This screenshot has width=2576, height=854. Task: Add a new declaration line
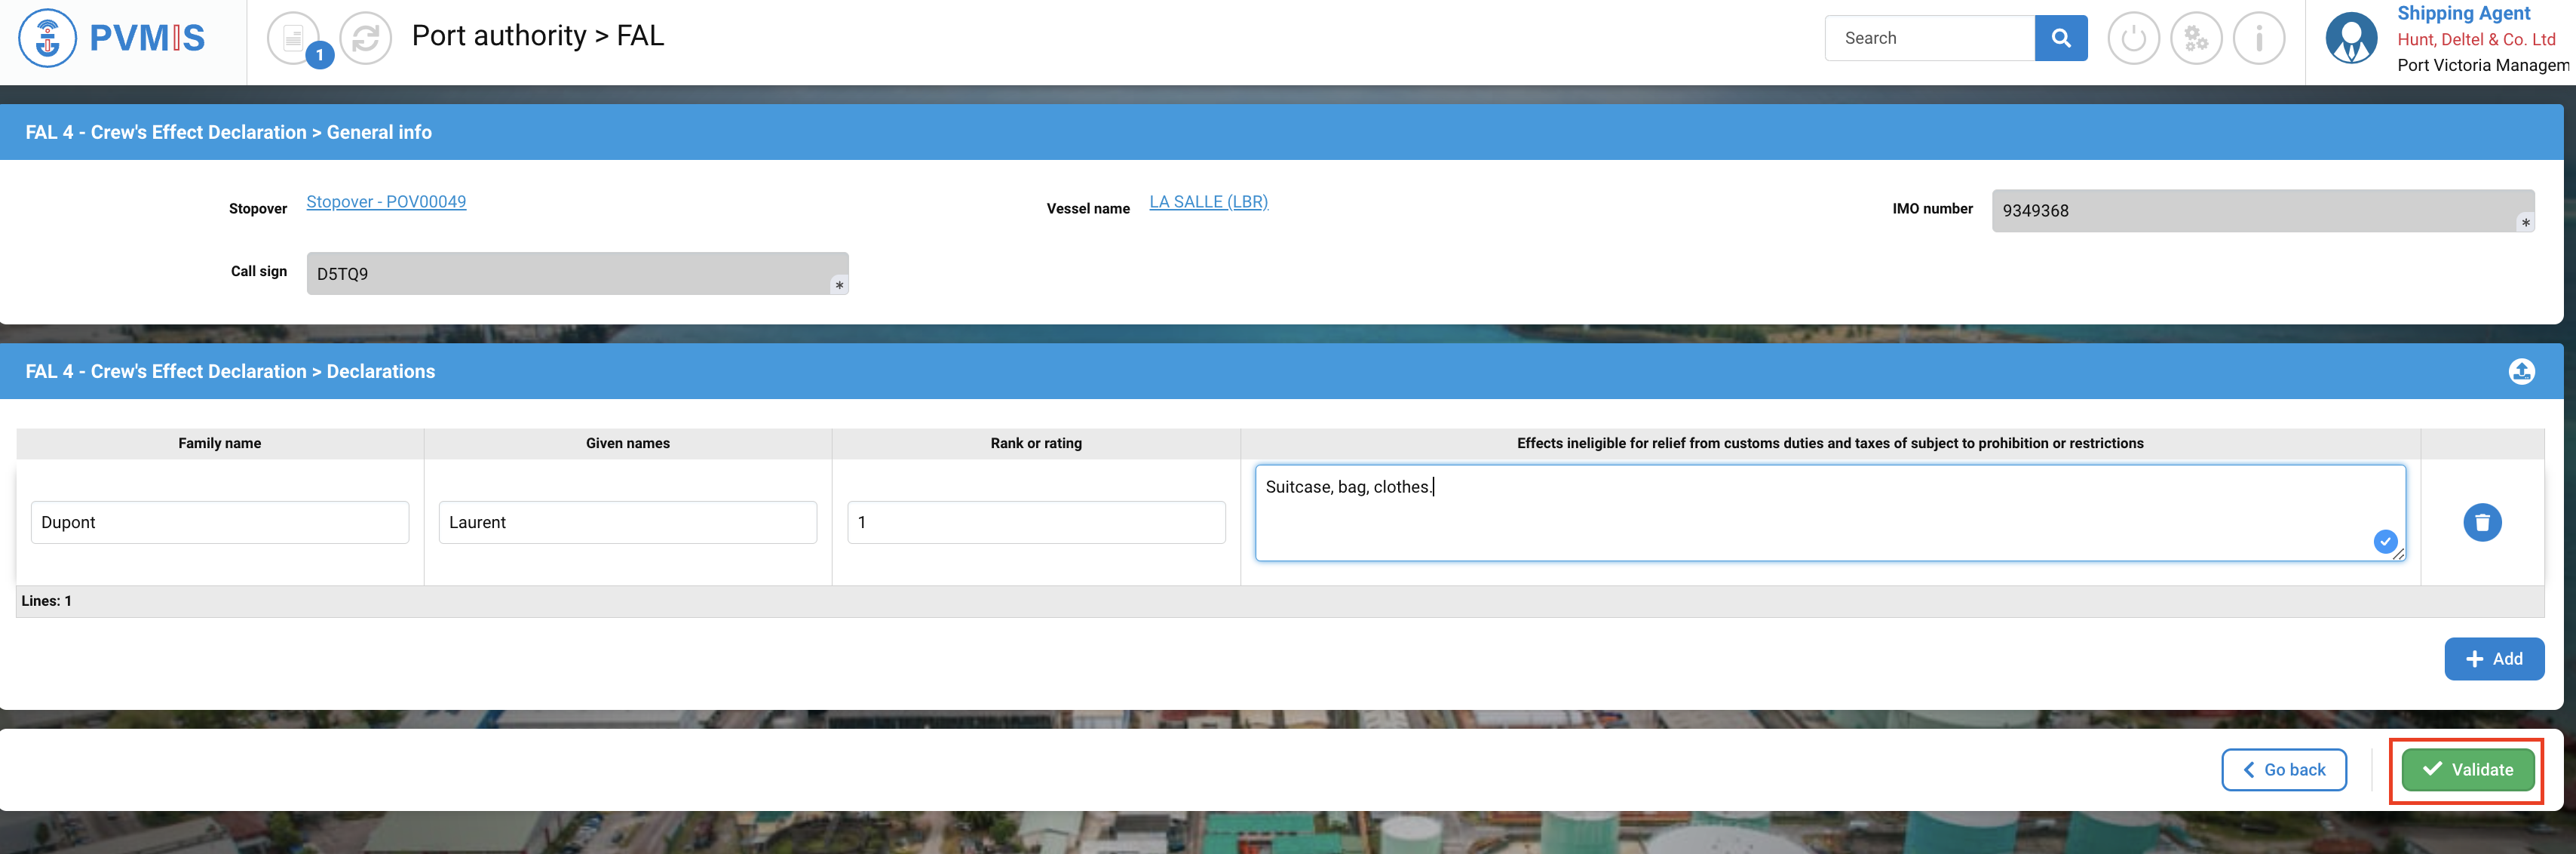(x=2494, y=659)
